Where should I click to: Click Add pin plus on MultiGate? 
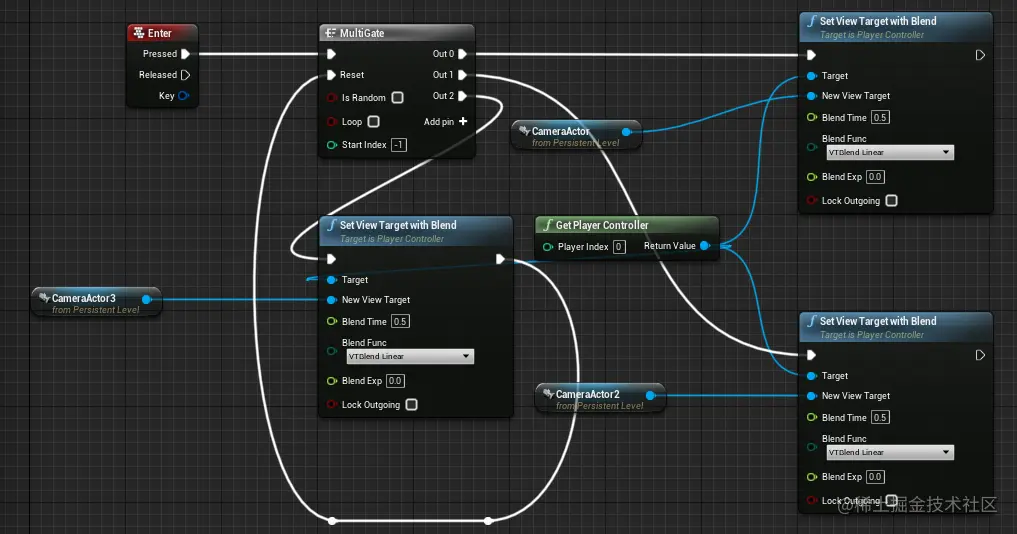pyautogui.click(x=463, y=121)
